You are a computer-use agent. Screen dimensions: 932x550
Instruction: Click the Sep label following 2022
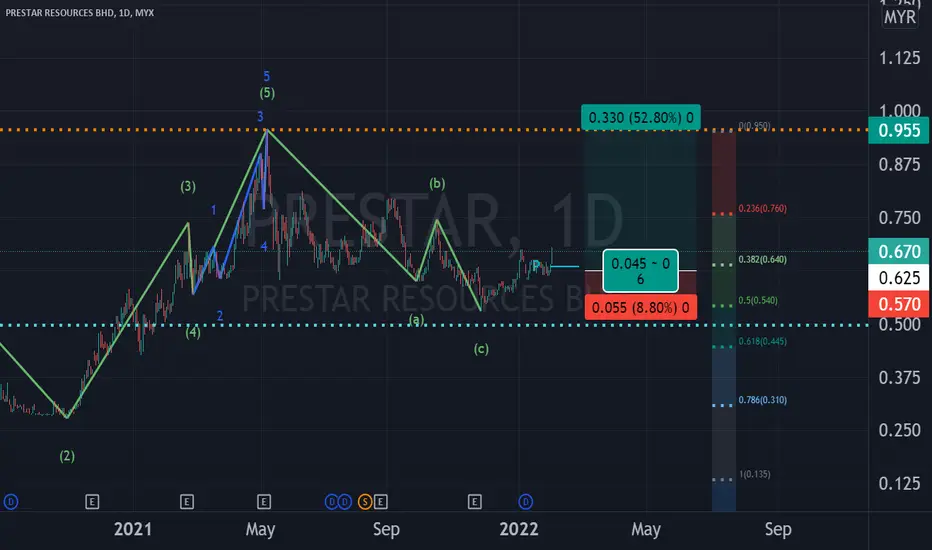[777, 529]
